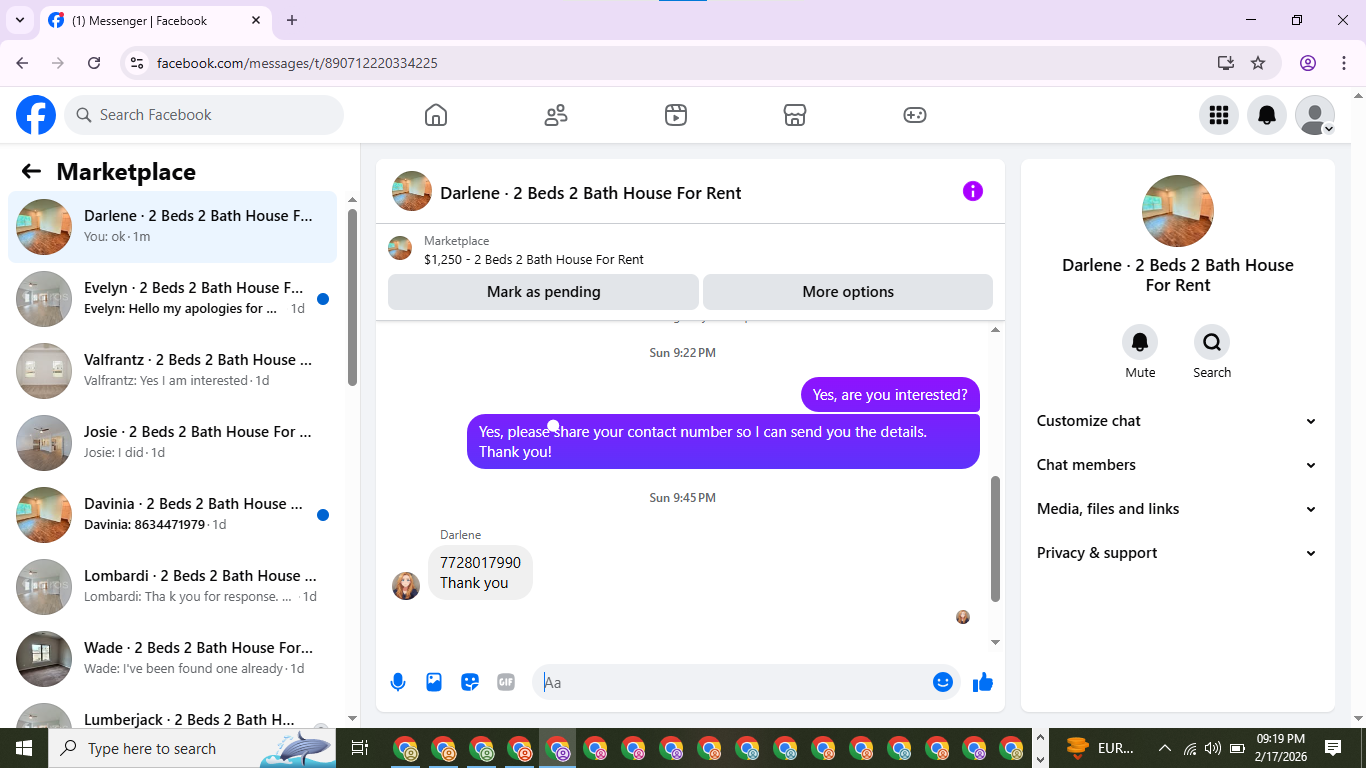
Task: Open the volume icon in system tray
Action: coord(1213,748)
